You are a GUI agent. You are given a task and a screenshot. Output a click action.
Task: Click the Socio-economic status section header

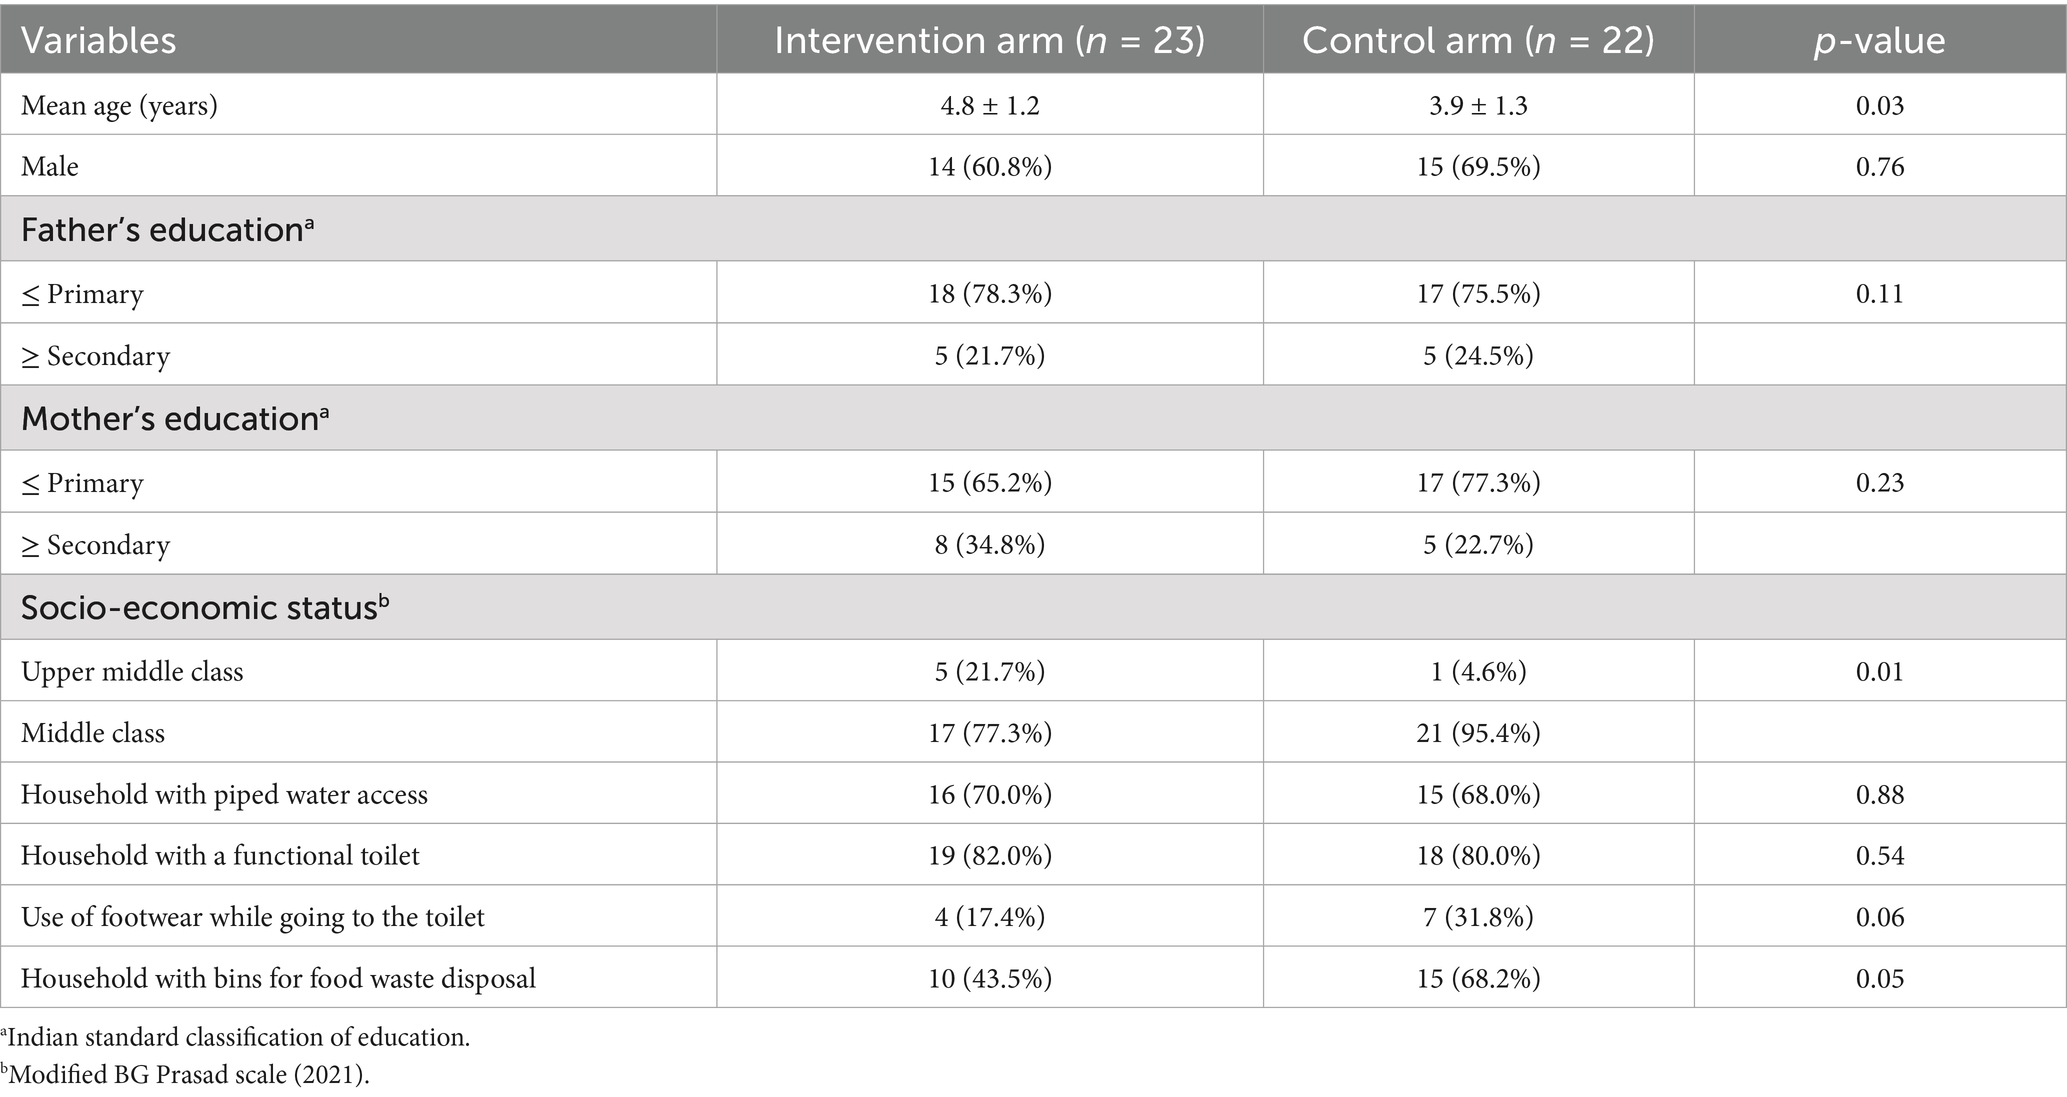[205, 607]
